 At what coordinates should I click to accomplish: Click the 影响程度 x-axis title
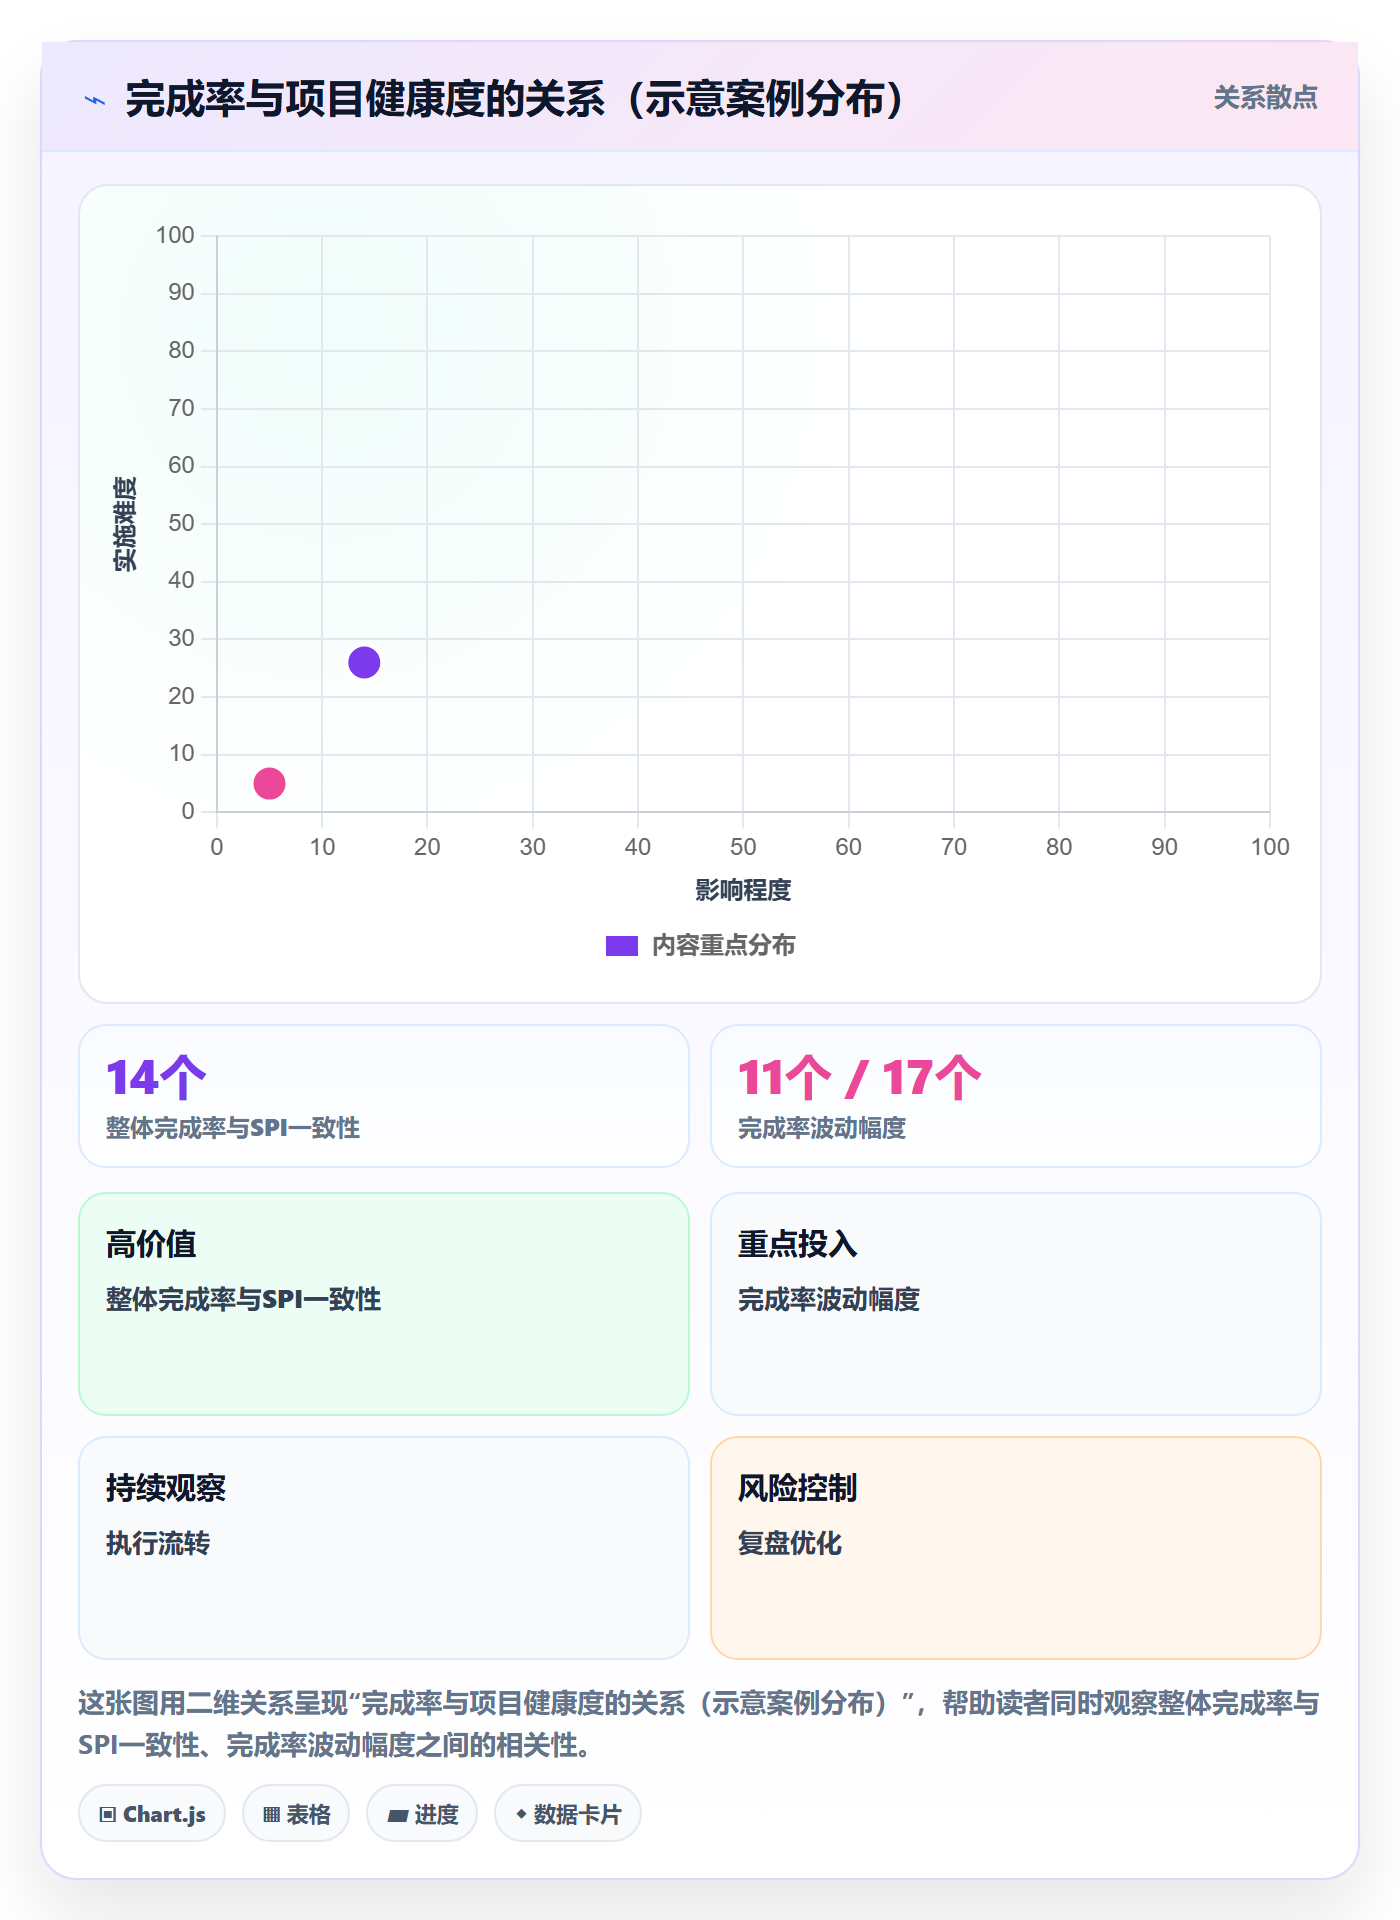point(743,890)
